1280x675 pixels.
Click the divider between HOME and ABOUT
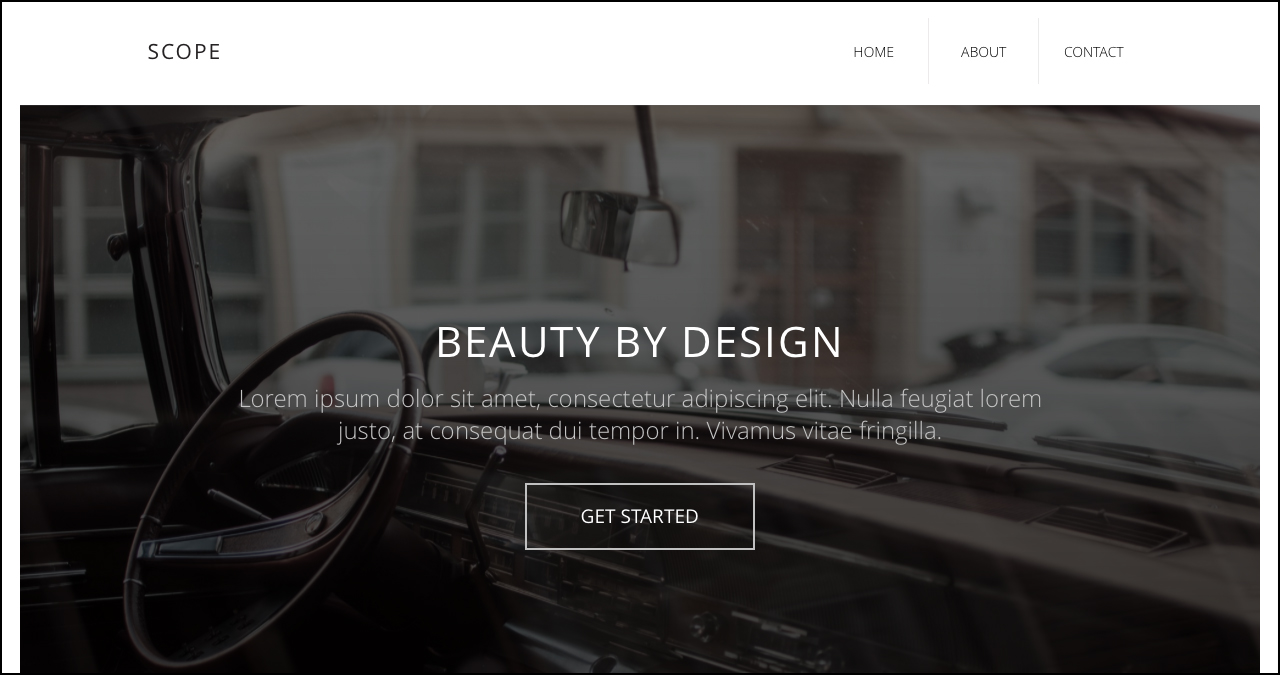coord(928,51)
